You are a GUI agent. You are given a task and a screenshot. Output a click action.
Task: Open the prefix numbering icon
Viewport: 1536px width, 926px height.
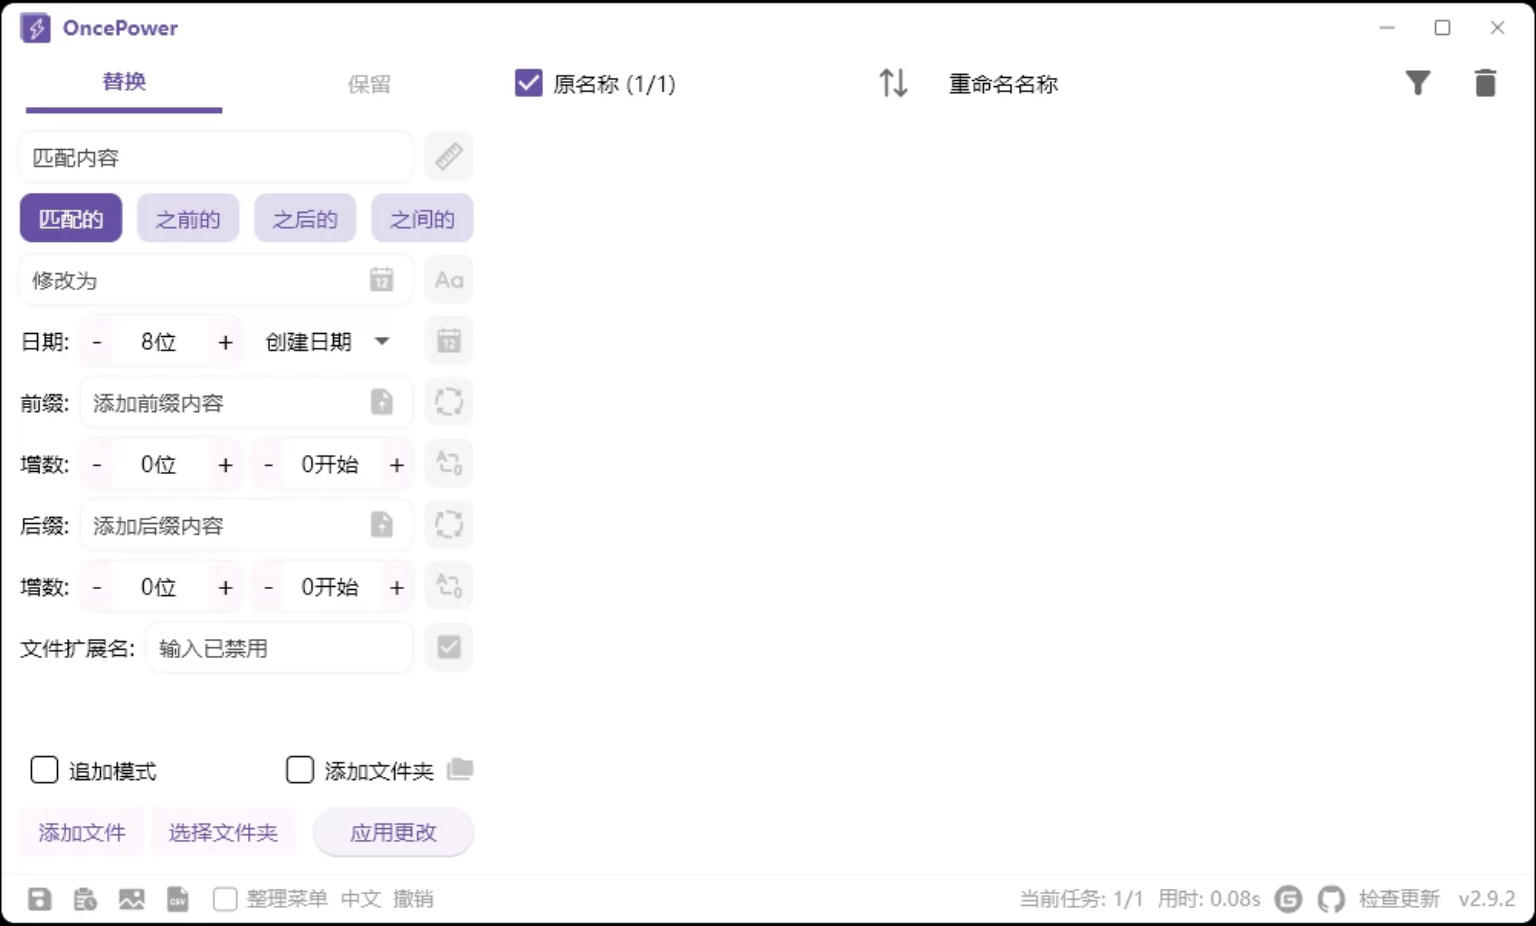448,463
